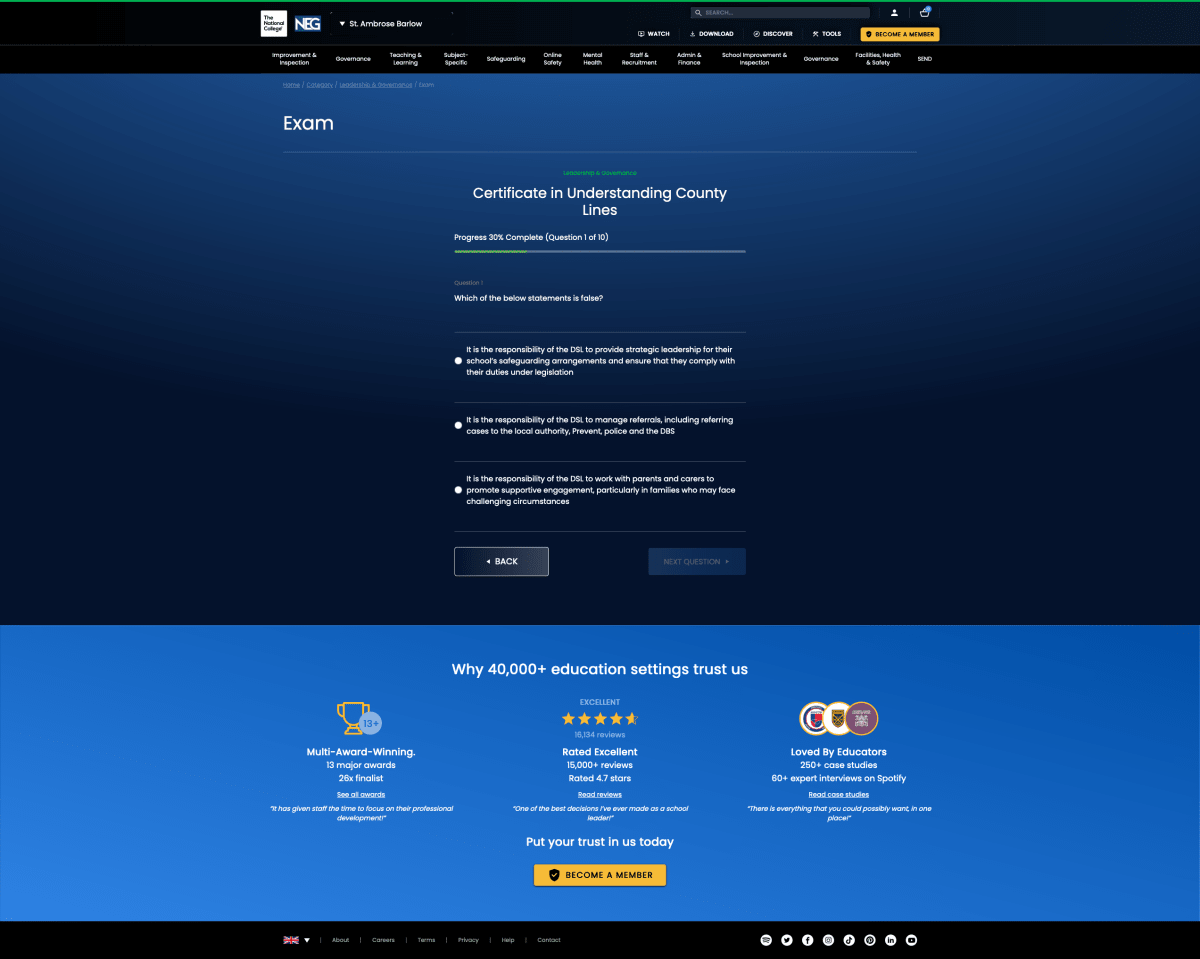Image resolution: width=1200 pixels, height=959 pixels.
Task: Open the Watch menu
Action: click(x=653, y=34)
